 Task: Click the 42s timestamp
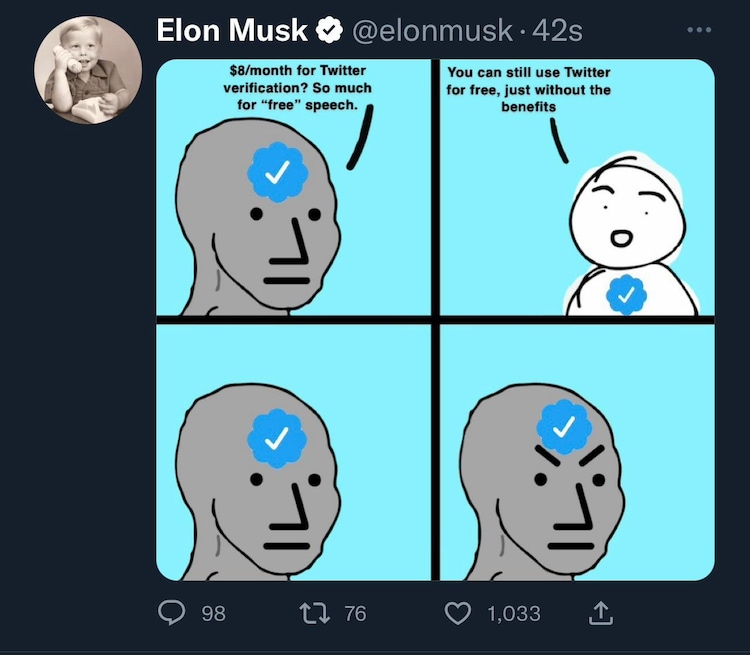tap(558, 31)
